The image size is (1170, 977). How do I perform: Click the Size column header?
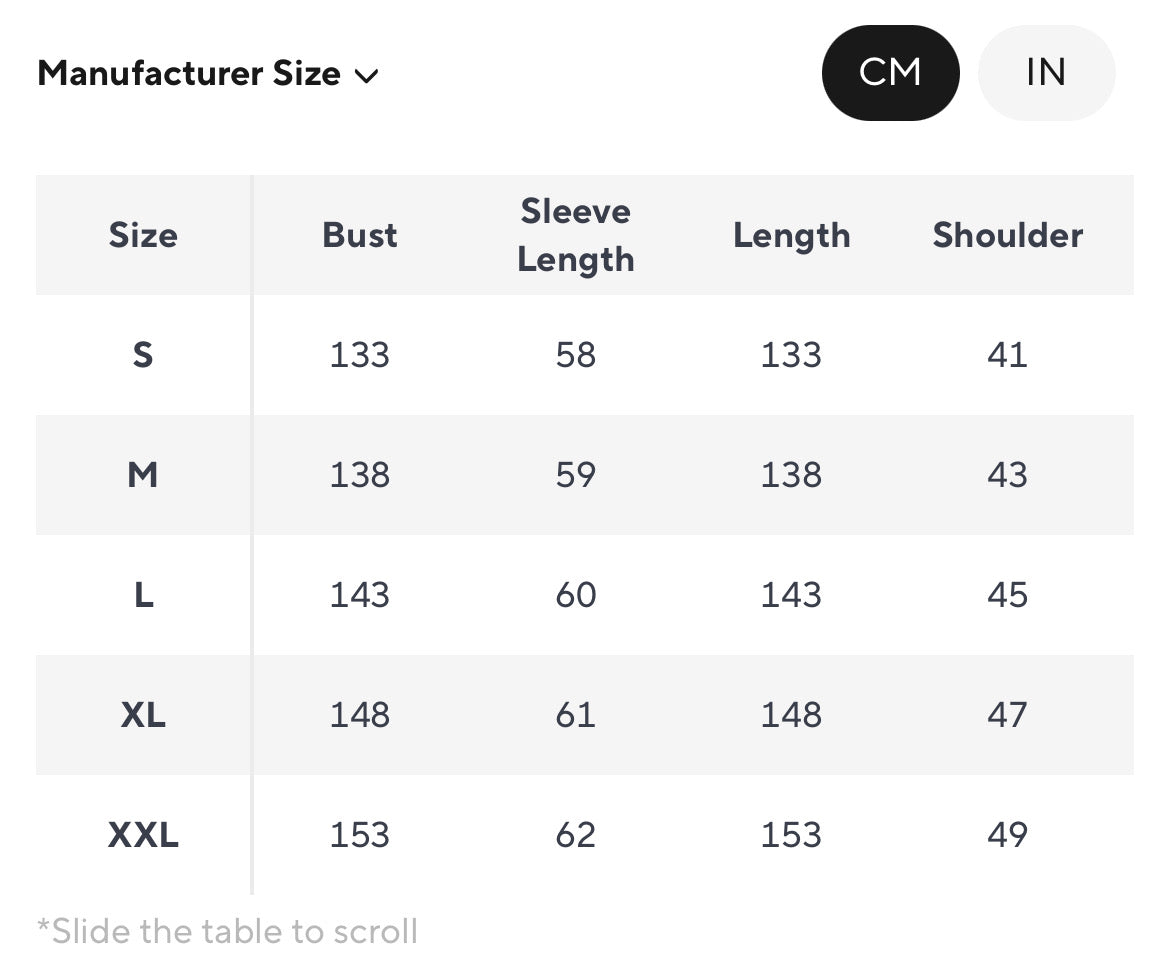coord(143,235)
